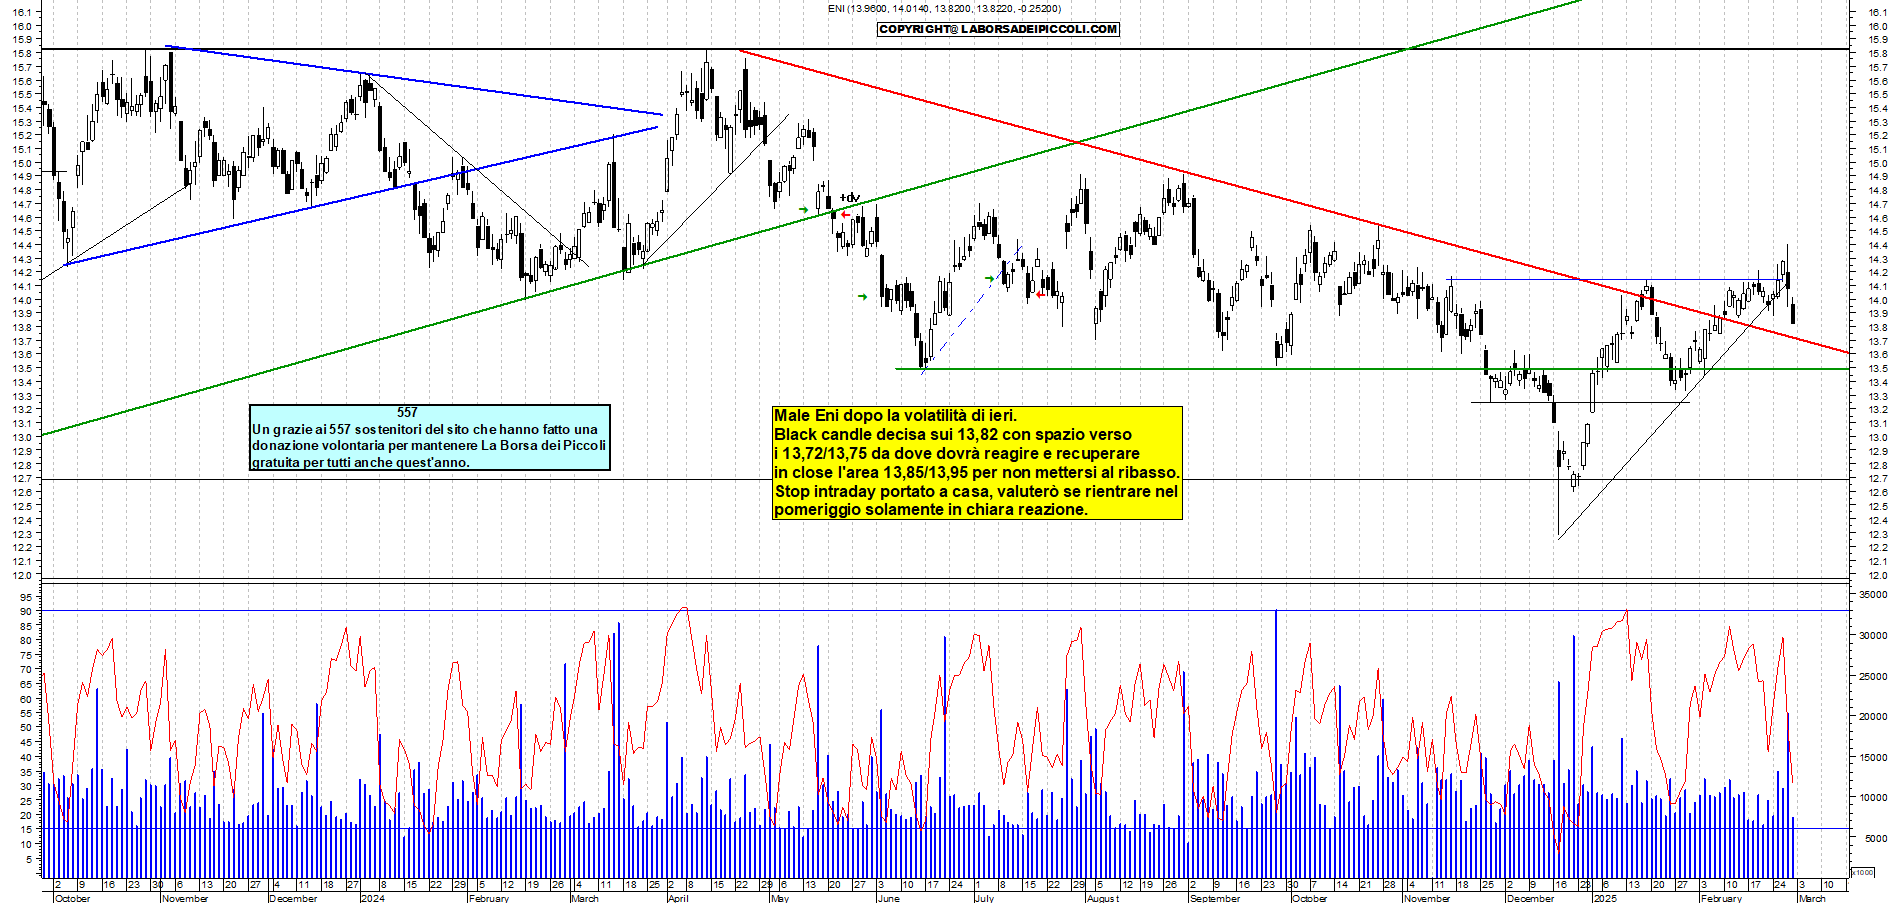
Task: Click the 'July' month label on date axis
Action: [984, 898]
